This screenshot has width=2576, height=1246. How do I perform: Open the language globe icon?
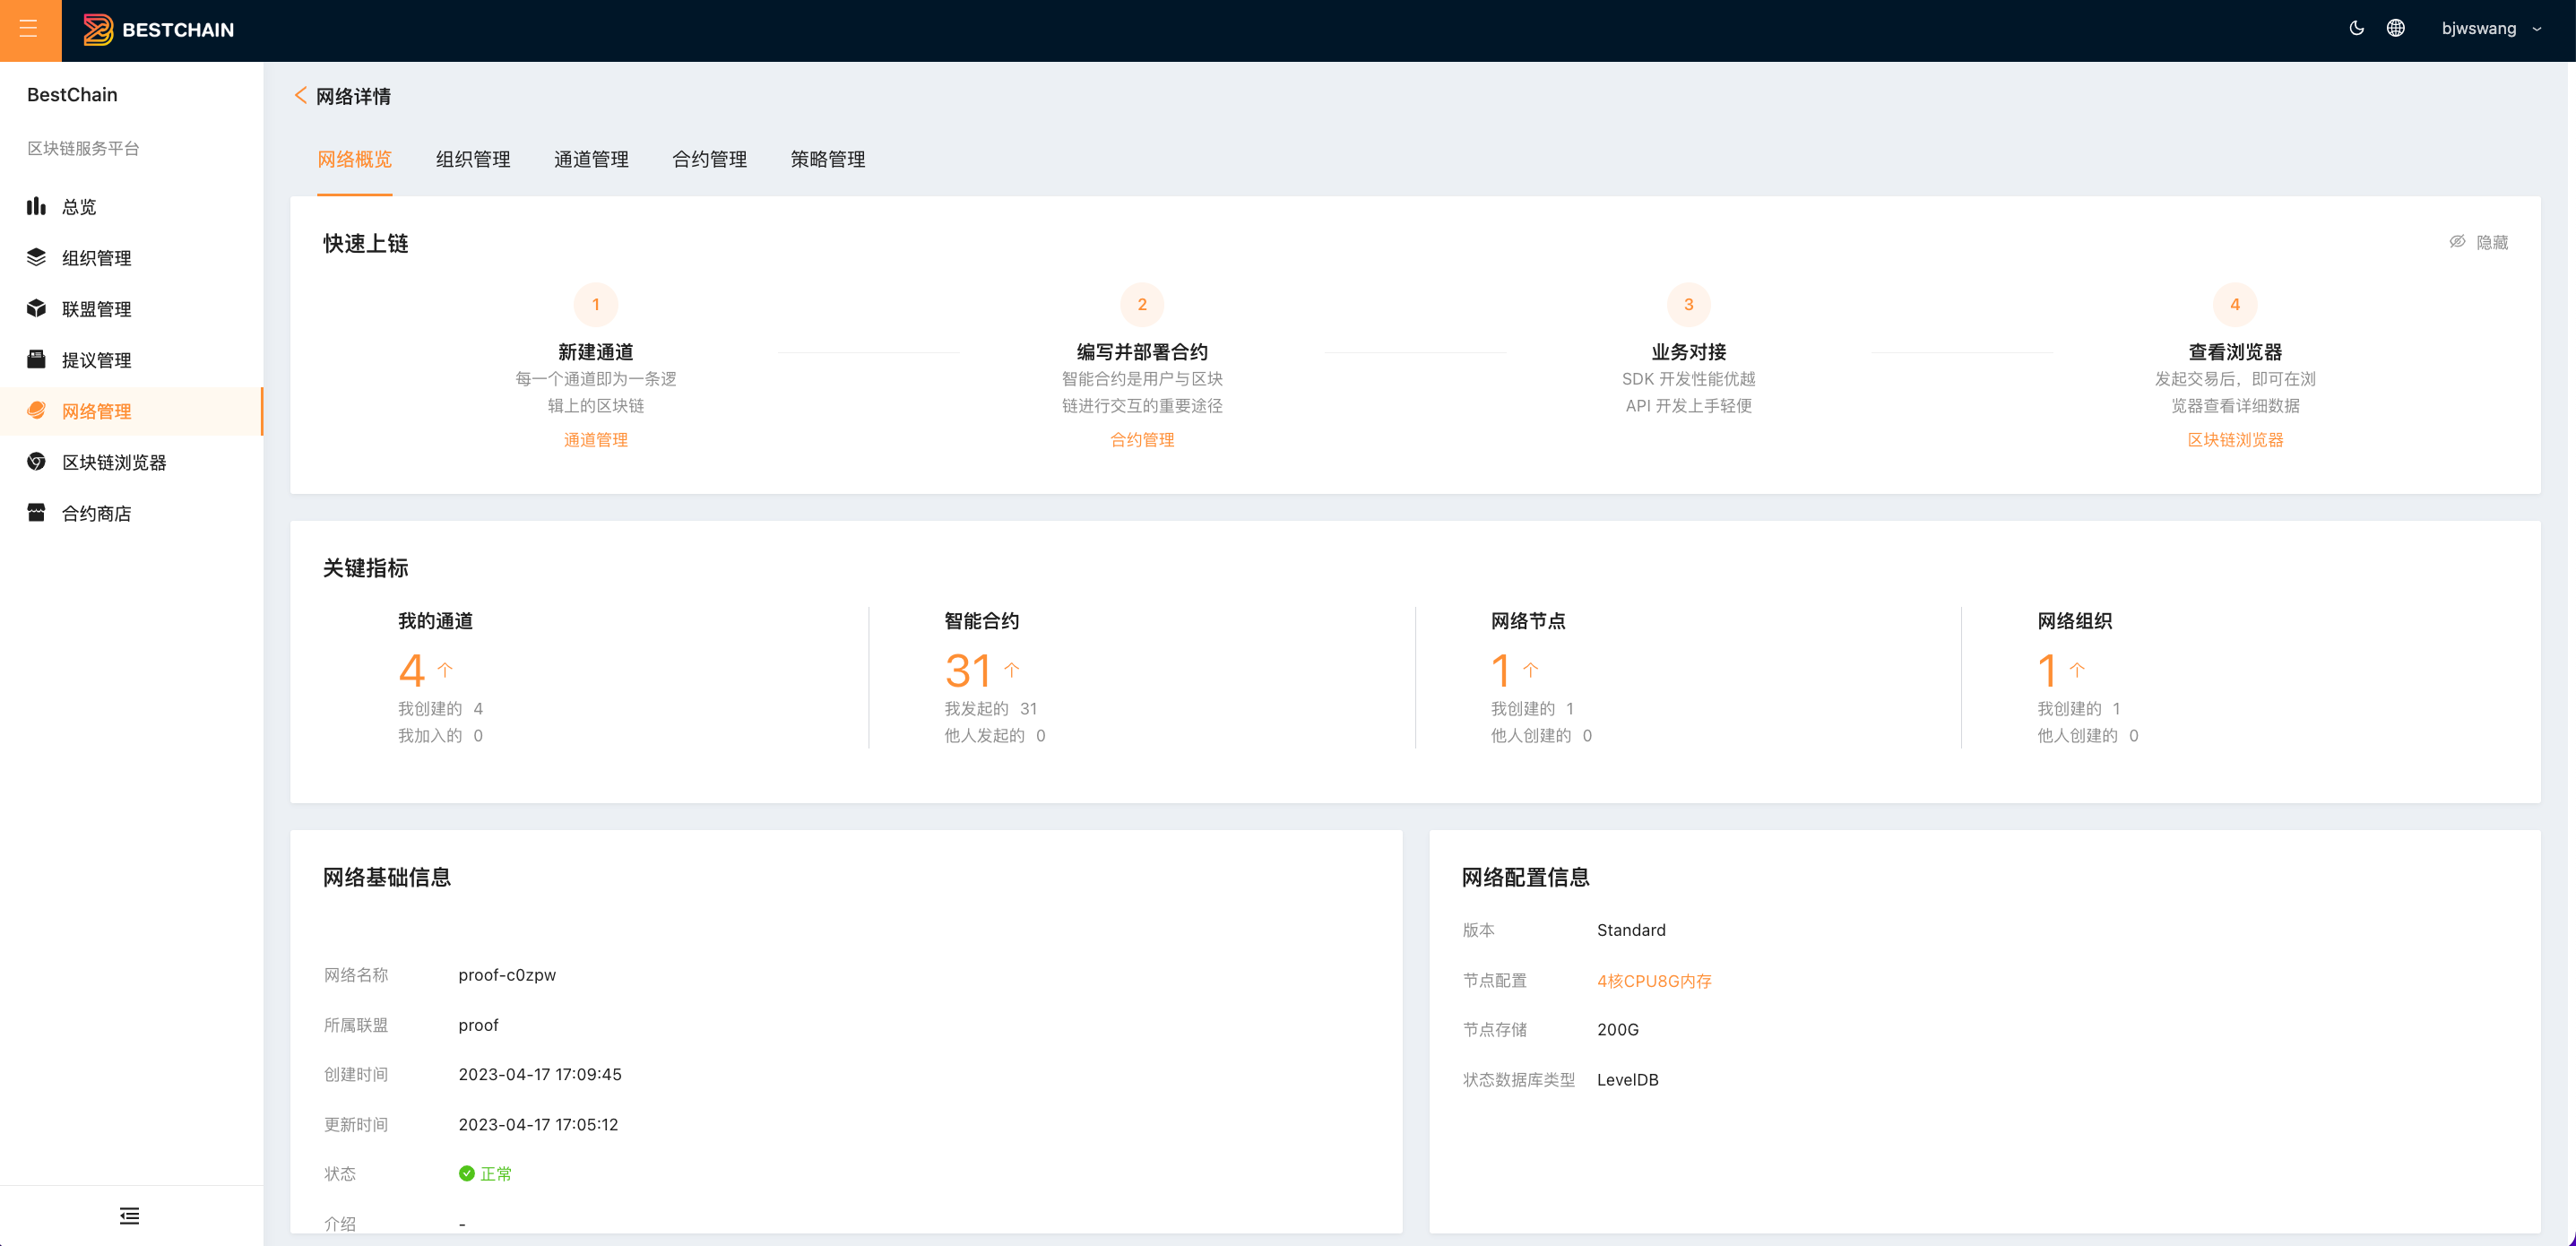tap(2396, 28)
